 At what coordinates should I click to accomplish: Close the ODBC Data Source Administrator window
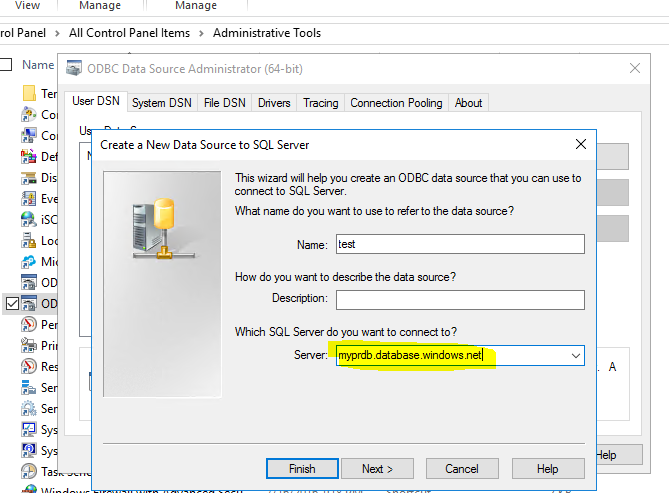pyautogui.click(x=634, y=68)
